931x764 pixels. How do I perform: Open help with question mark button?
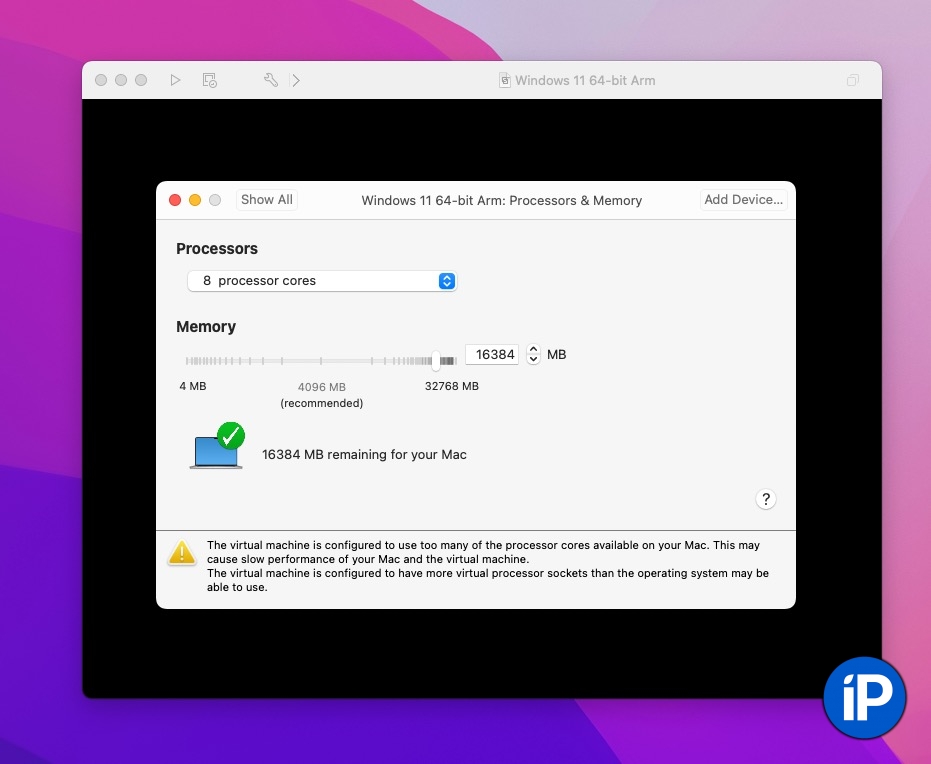click(x=766, y=499)
